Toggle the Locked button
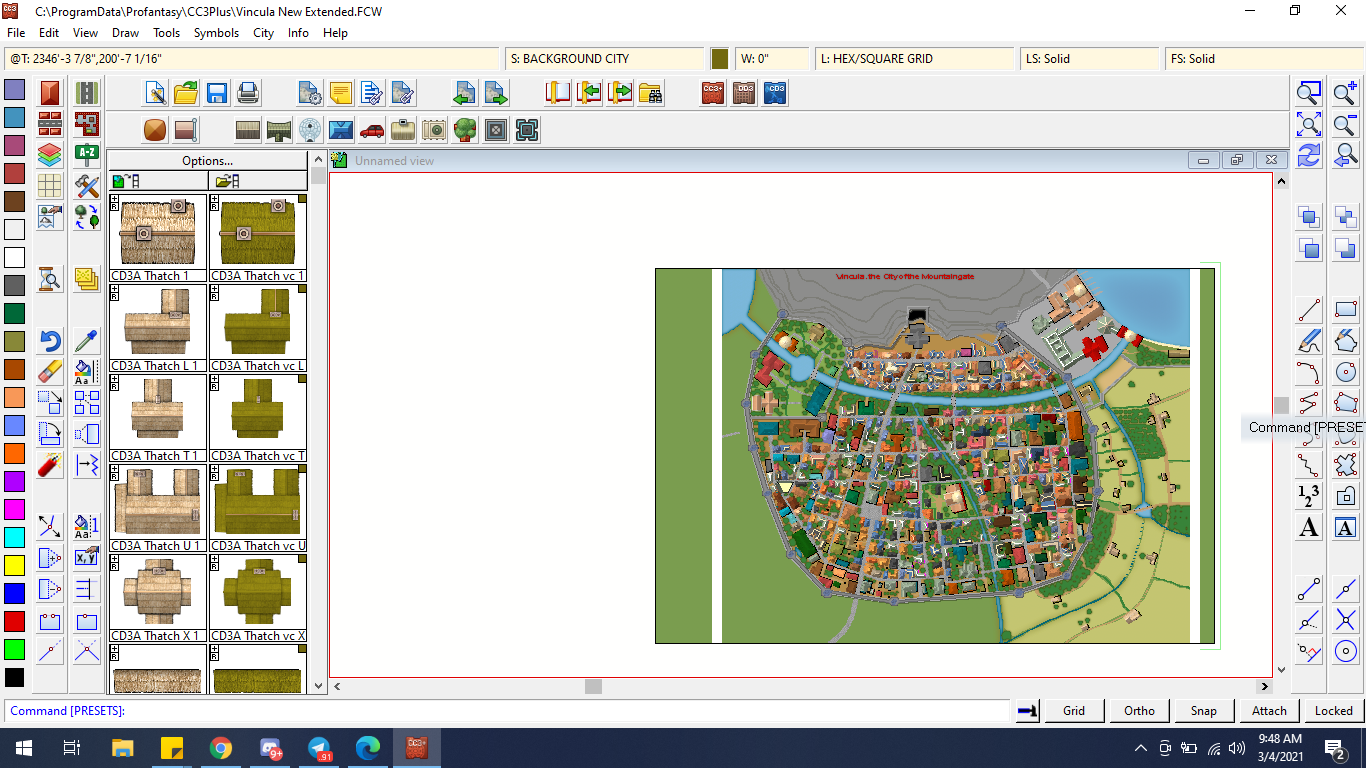 1334,711
